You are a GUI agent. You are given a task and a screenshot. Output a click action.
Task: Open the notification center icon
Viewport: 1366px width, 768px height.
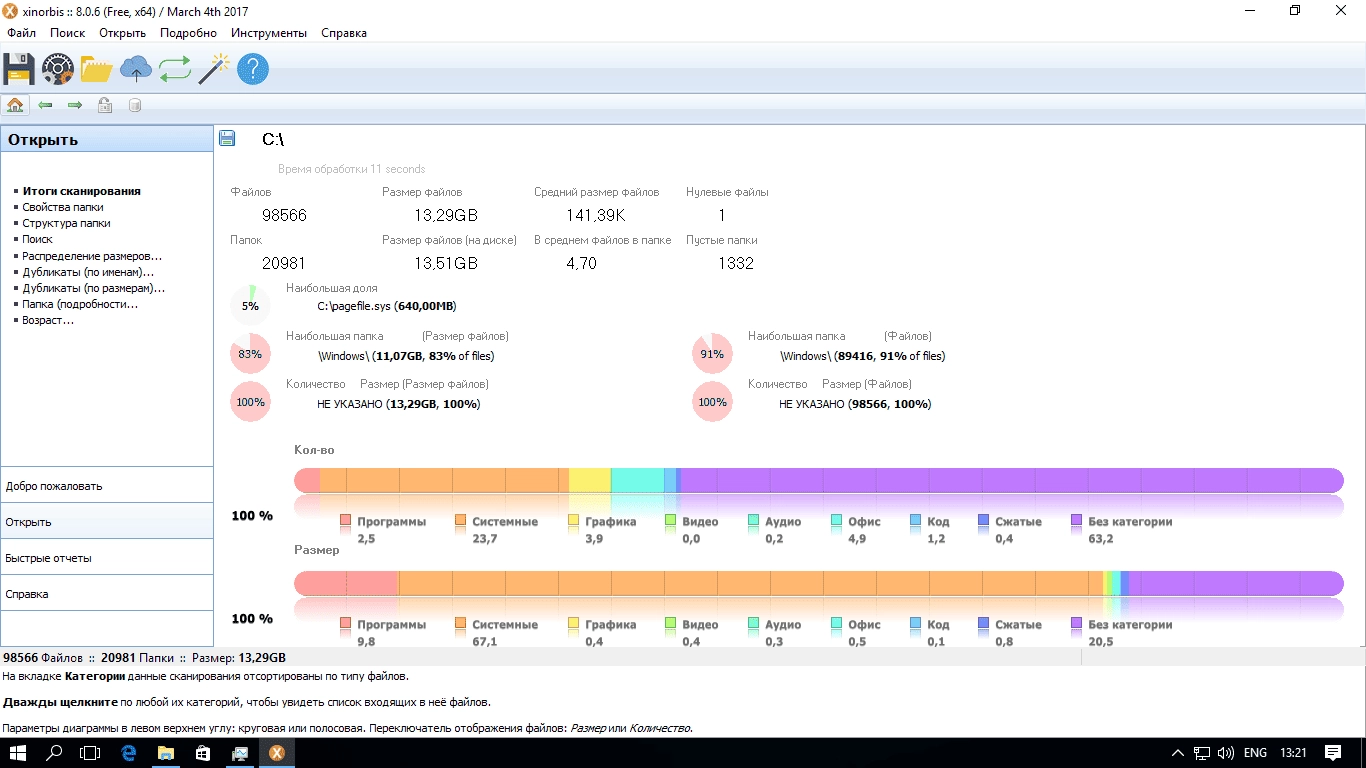[x=1333, y=753]
